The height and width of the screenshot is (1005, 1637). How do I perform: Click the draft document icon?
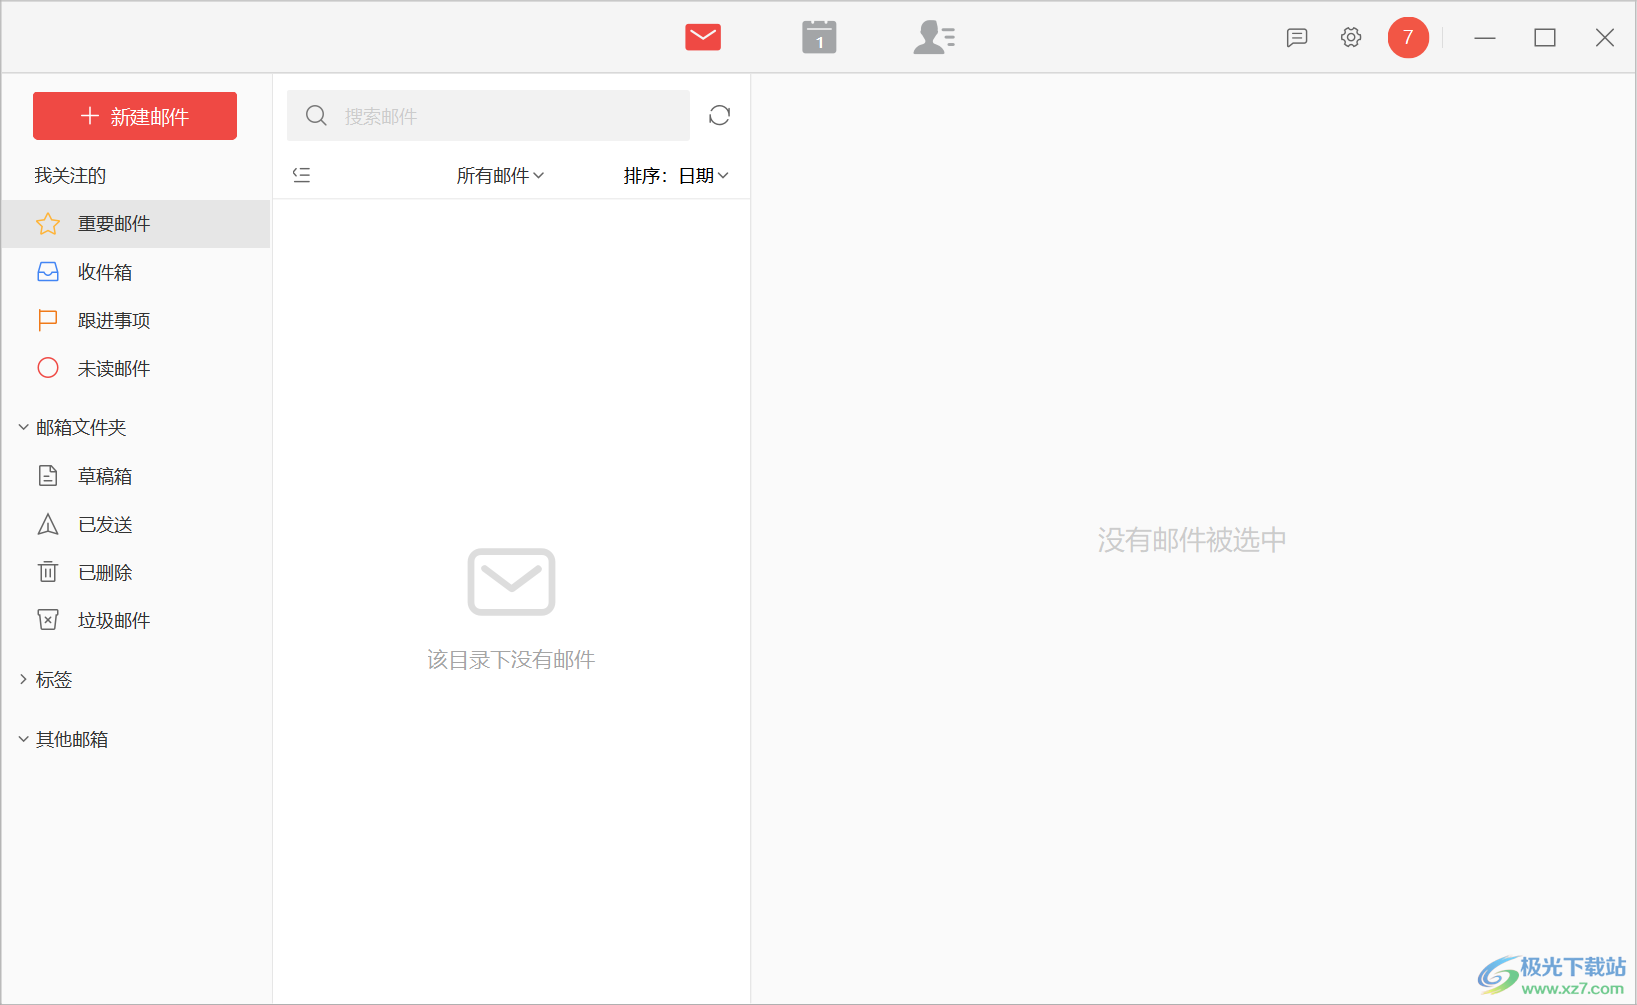coord(48,476)
